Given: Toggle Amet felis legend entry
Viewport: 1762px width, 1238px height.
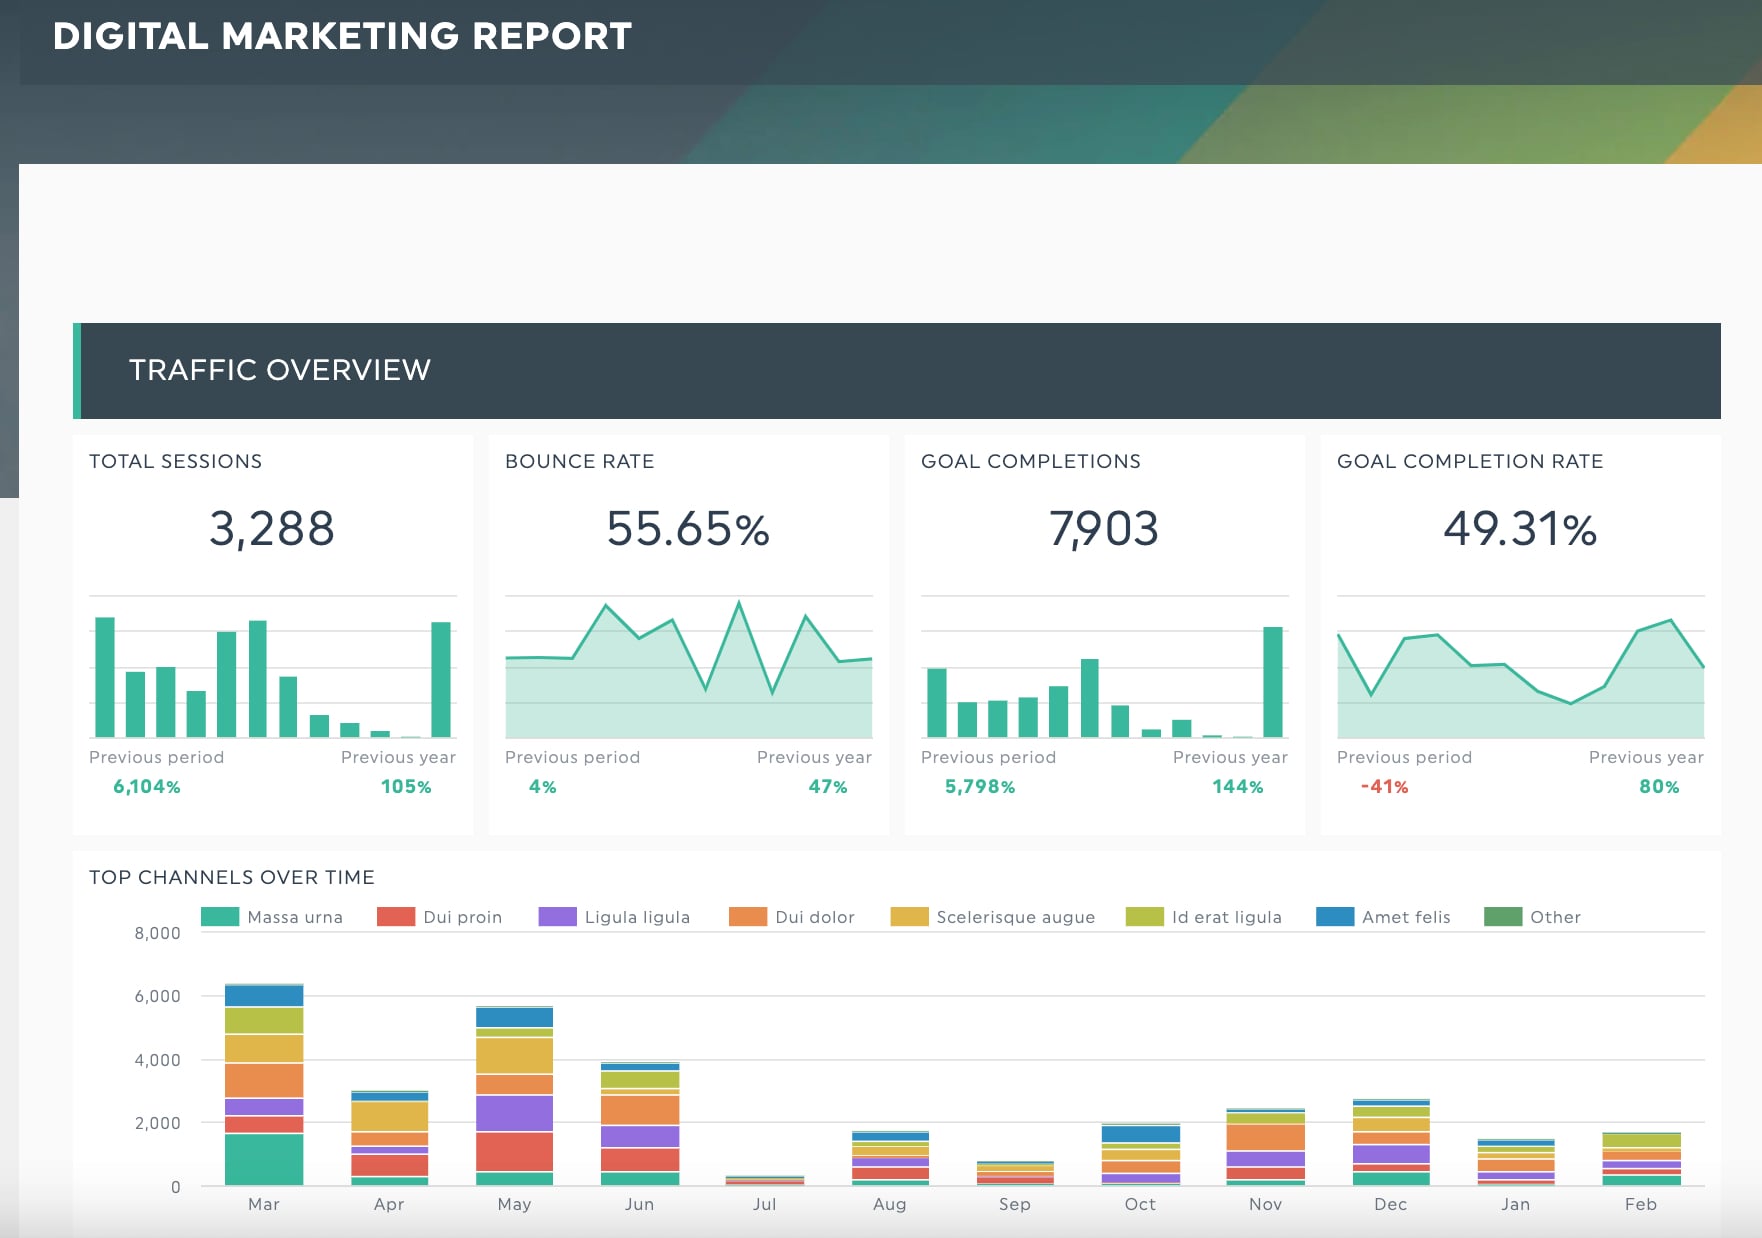Looking at the screenshot, I should click(x=1383, y=917).
